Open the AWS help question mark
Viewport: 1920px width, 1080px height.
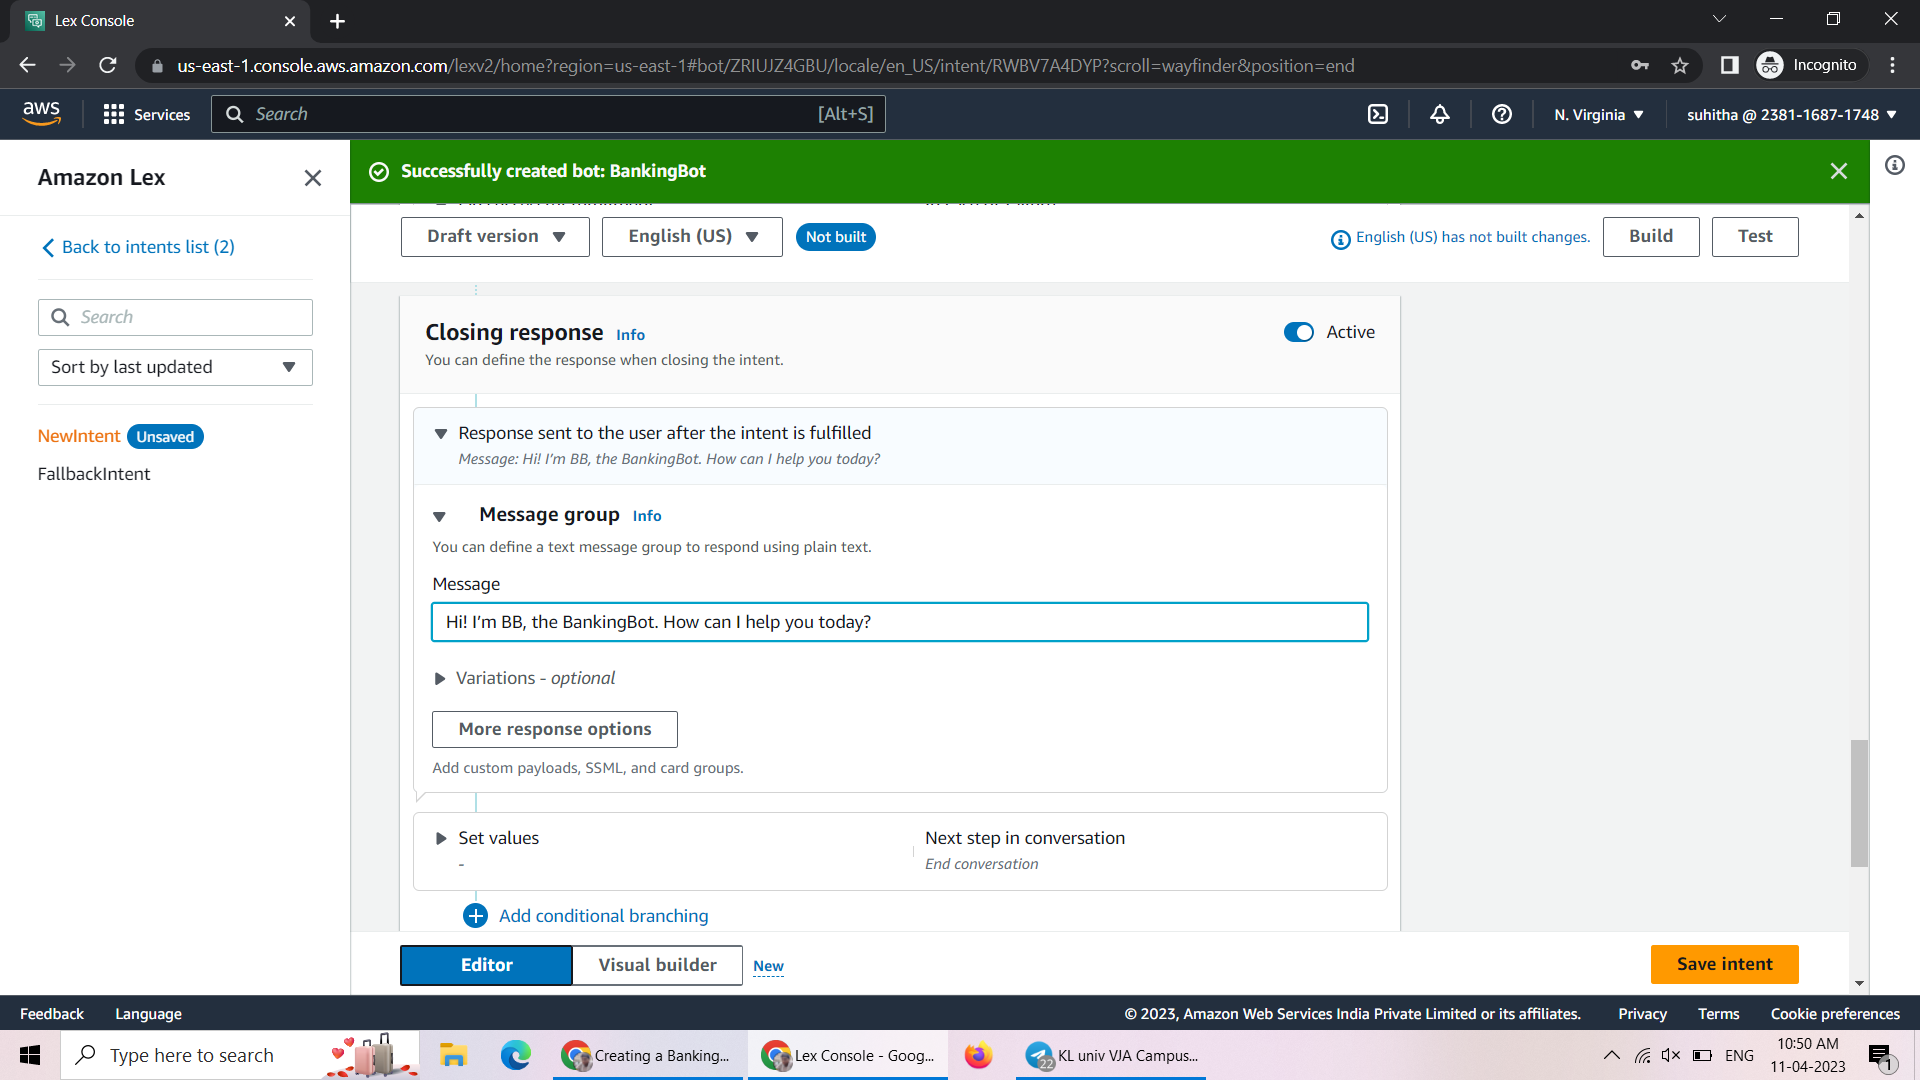[x=1501, y=114]
